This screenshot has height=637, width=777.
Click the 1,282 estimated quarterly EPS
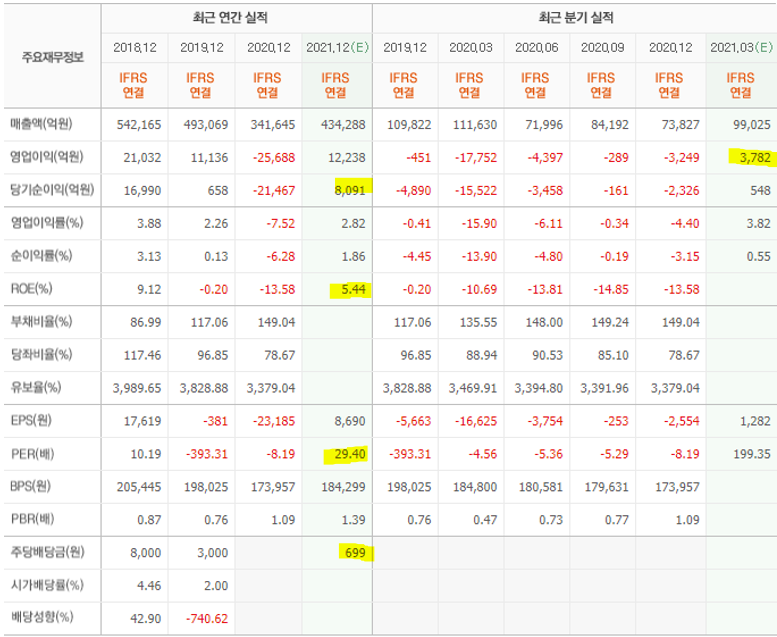[755, 421]
